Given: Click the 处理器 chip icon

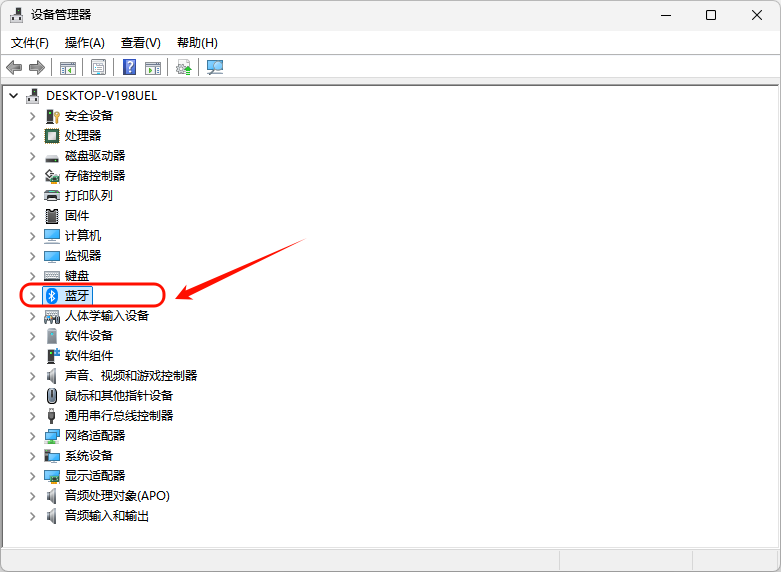Looking at the screenshot, I should pyautogui.click(x=52, y=136).
